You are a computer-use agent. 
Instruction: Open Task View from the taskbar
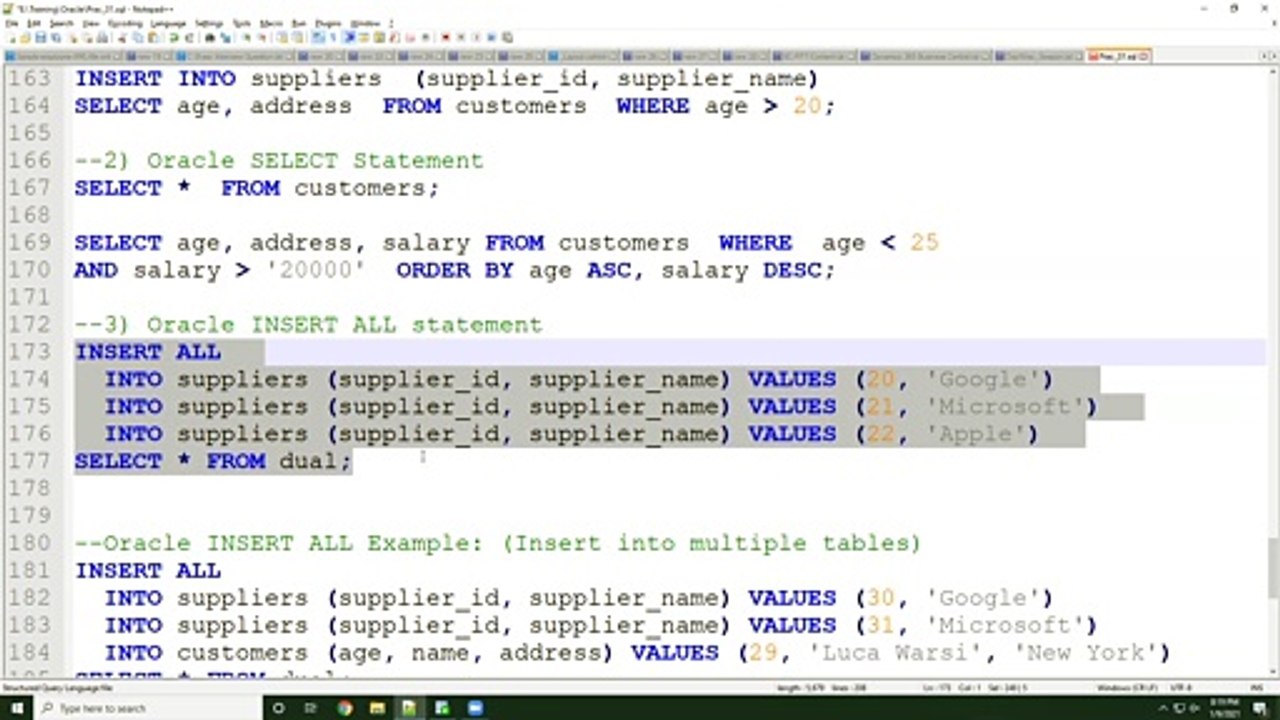tap(311, 708)
